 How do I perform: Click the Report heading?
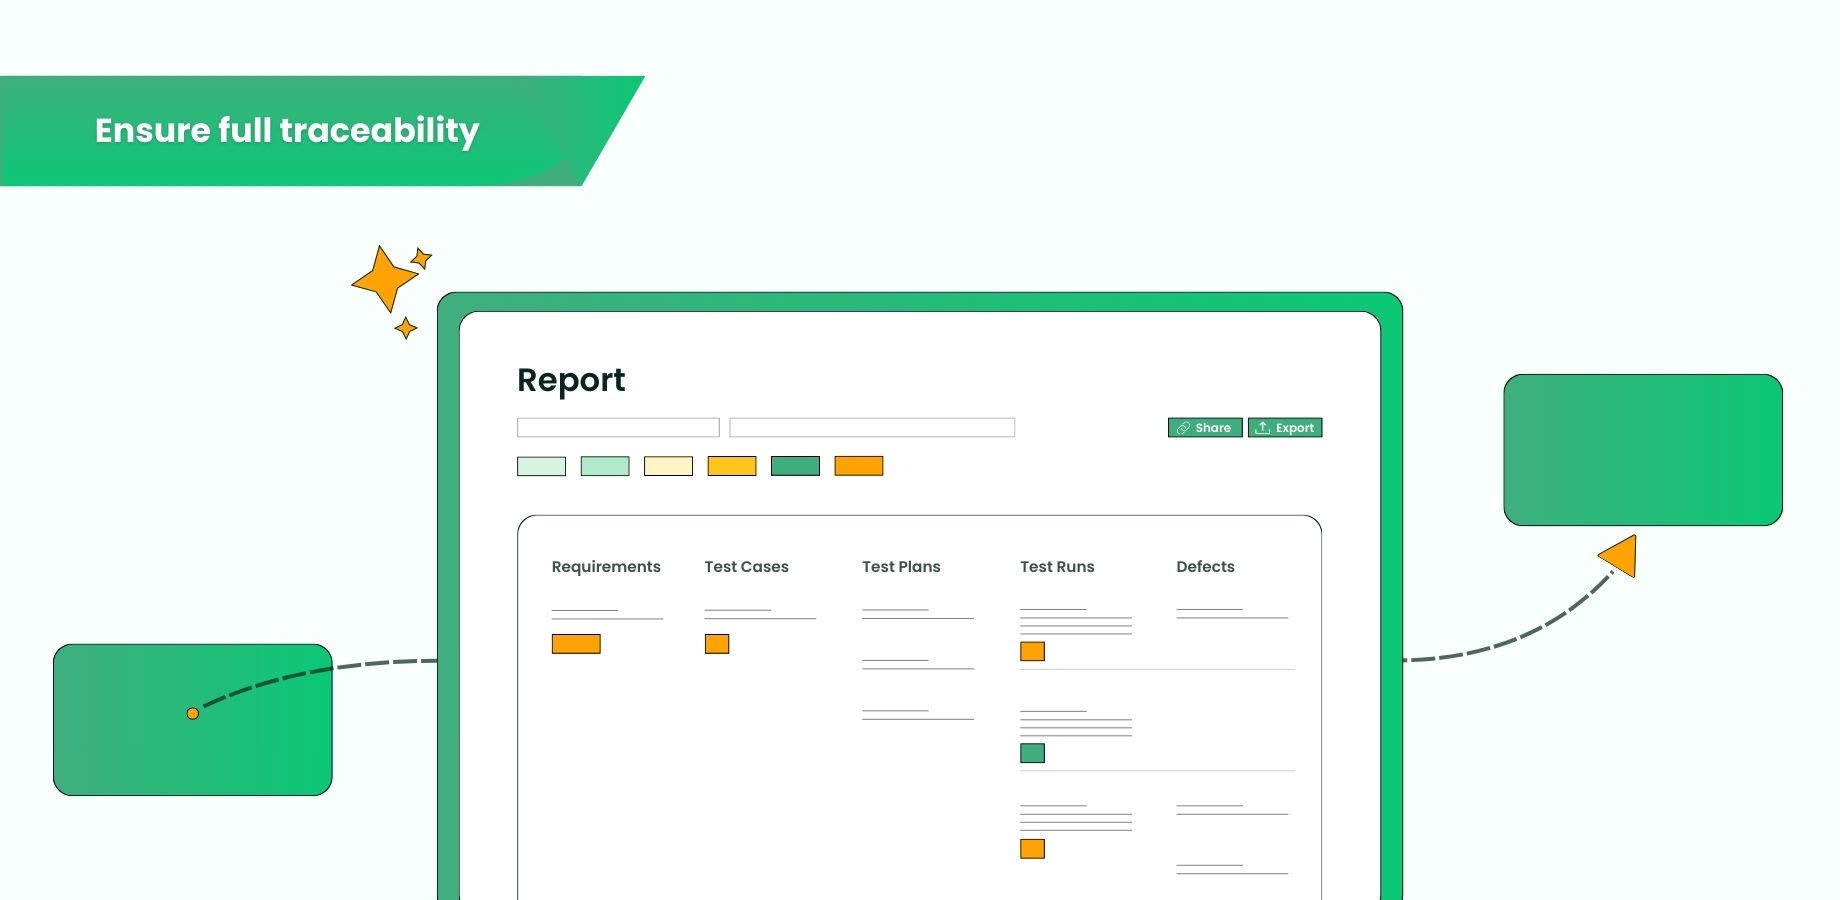[x=571, y=380]
